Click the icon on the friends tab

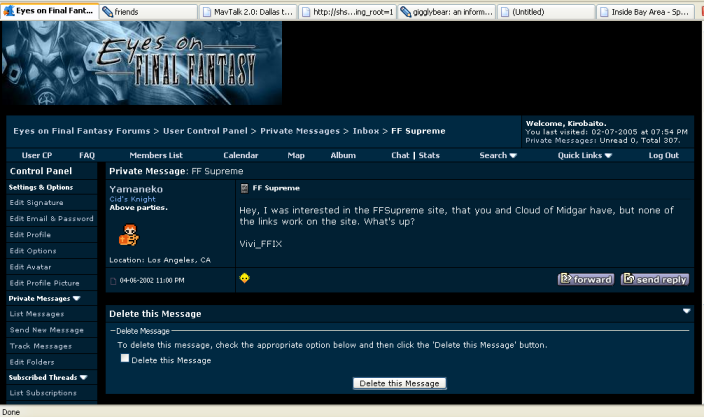pos(107,12)
